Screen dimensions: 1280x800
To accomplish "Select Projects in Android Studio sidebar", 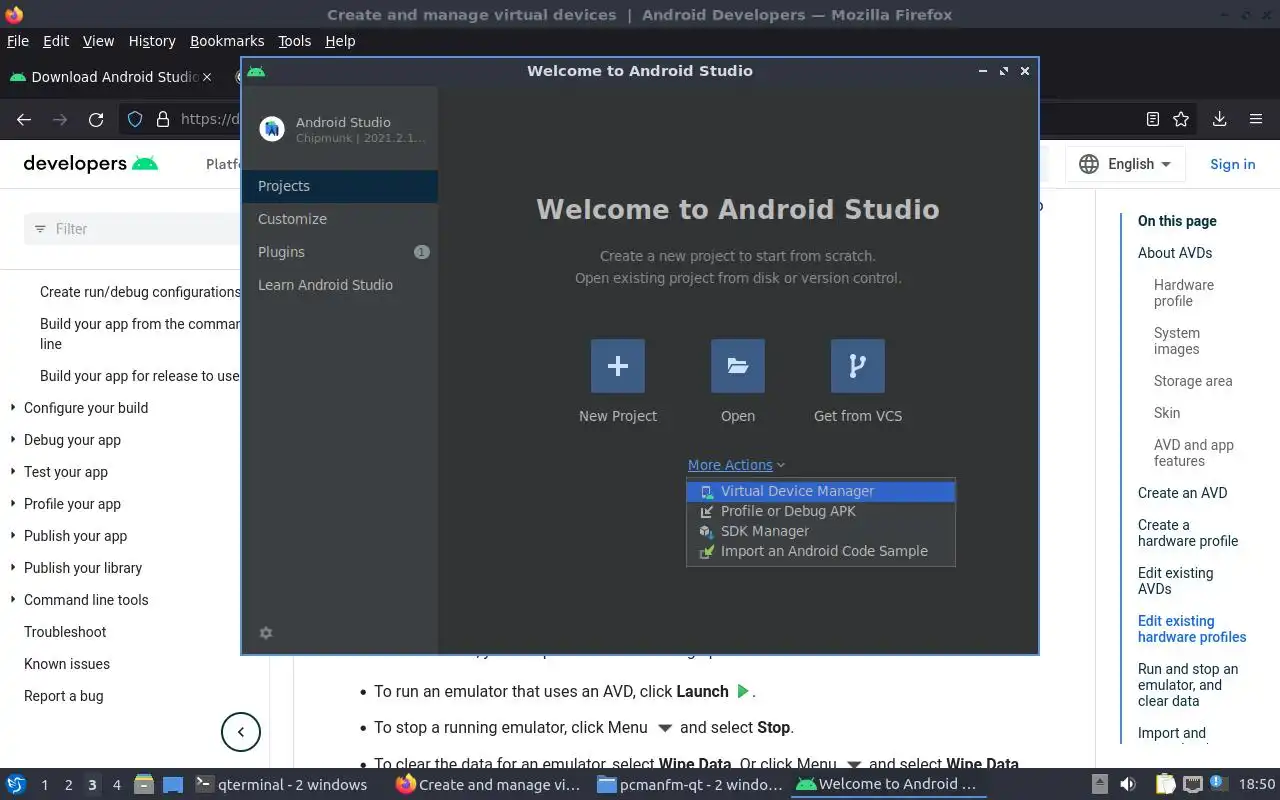I will click(340, 186).
